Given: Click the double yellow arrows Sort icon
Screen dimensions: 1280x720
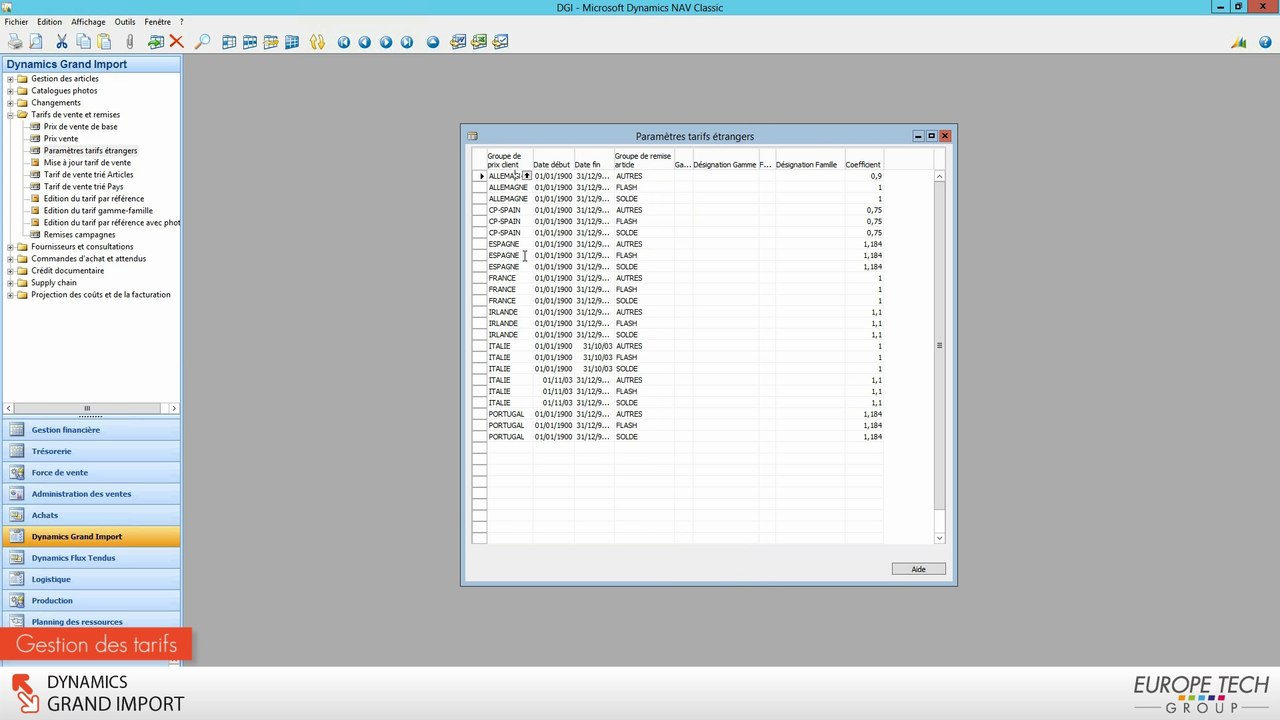Looking at the screenshot, I should [317, 42].
